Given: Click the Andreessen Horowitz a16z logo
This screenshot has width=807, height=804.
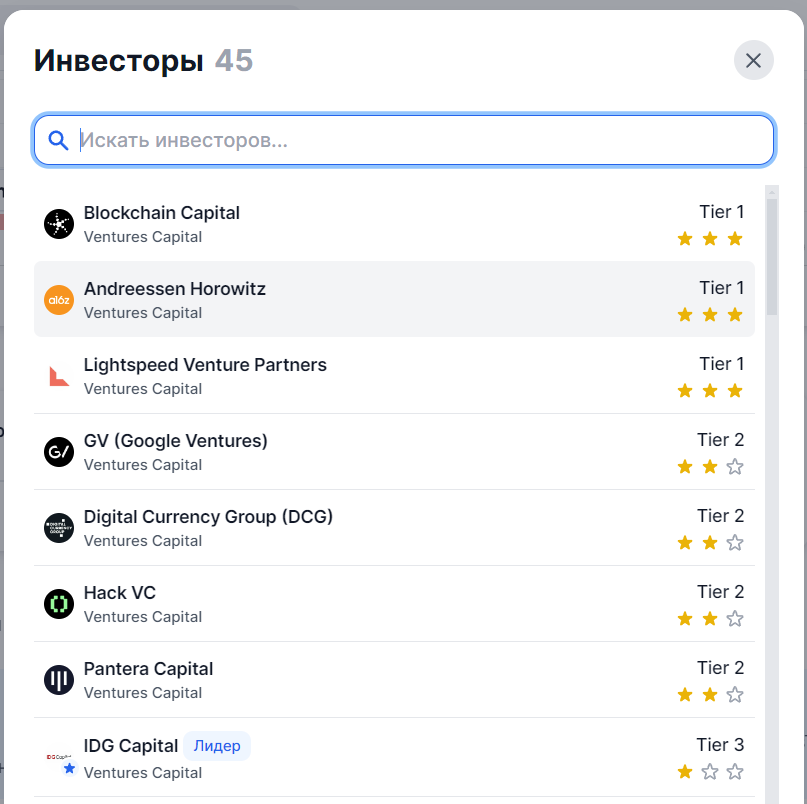Looking at the screenshot, I should [59, 300].
